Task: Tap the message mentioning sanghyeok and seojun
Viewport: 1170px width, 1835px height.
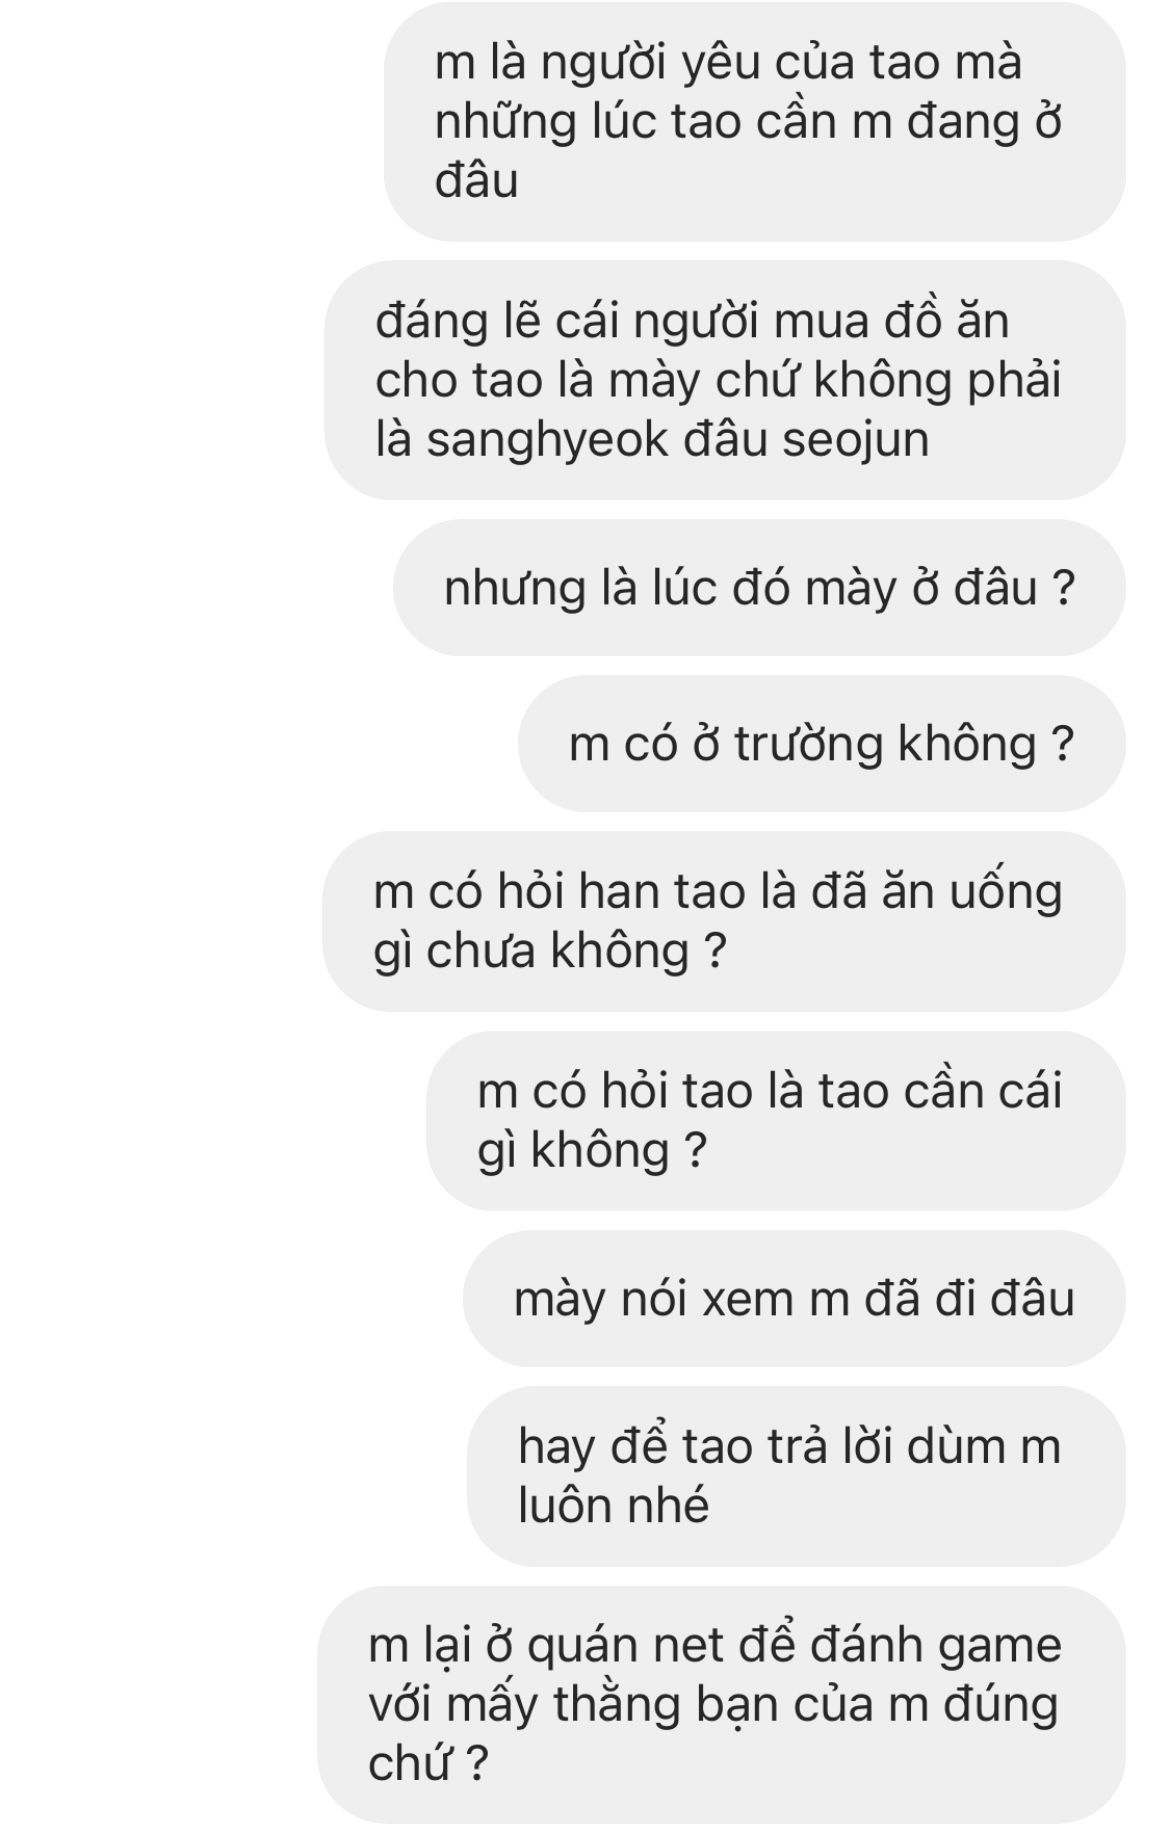Action: point(725,380)
